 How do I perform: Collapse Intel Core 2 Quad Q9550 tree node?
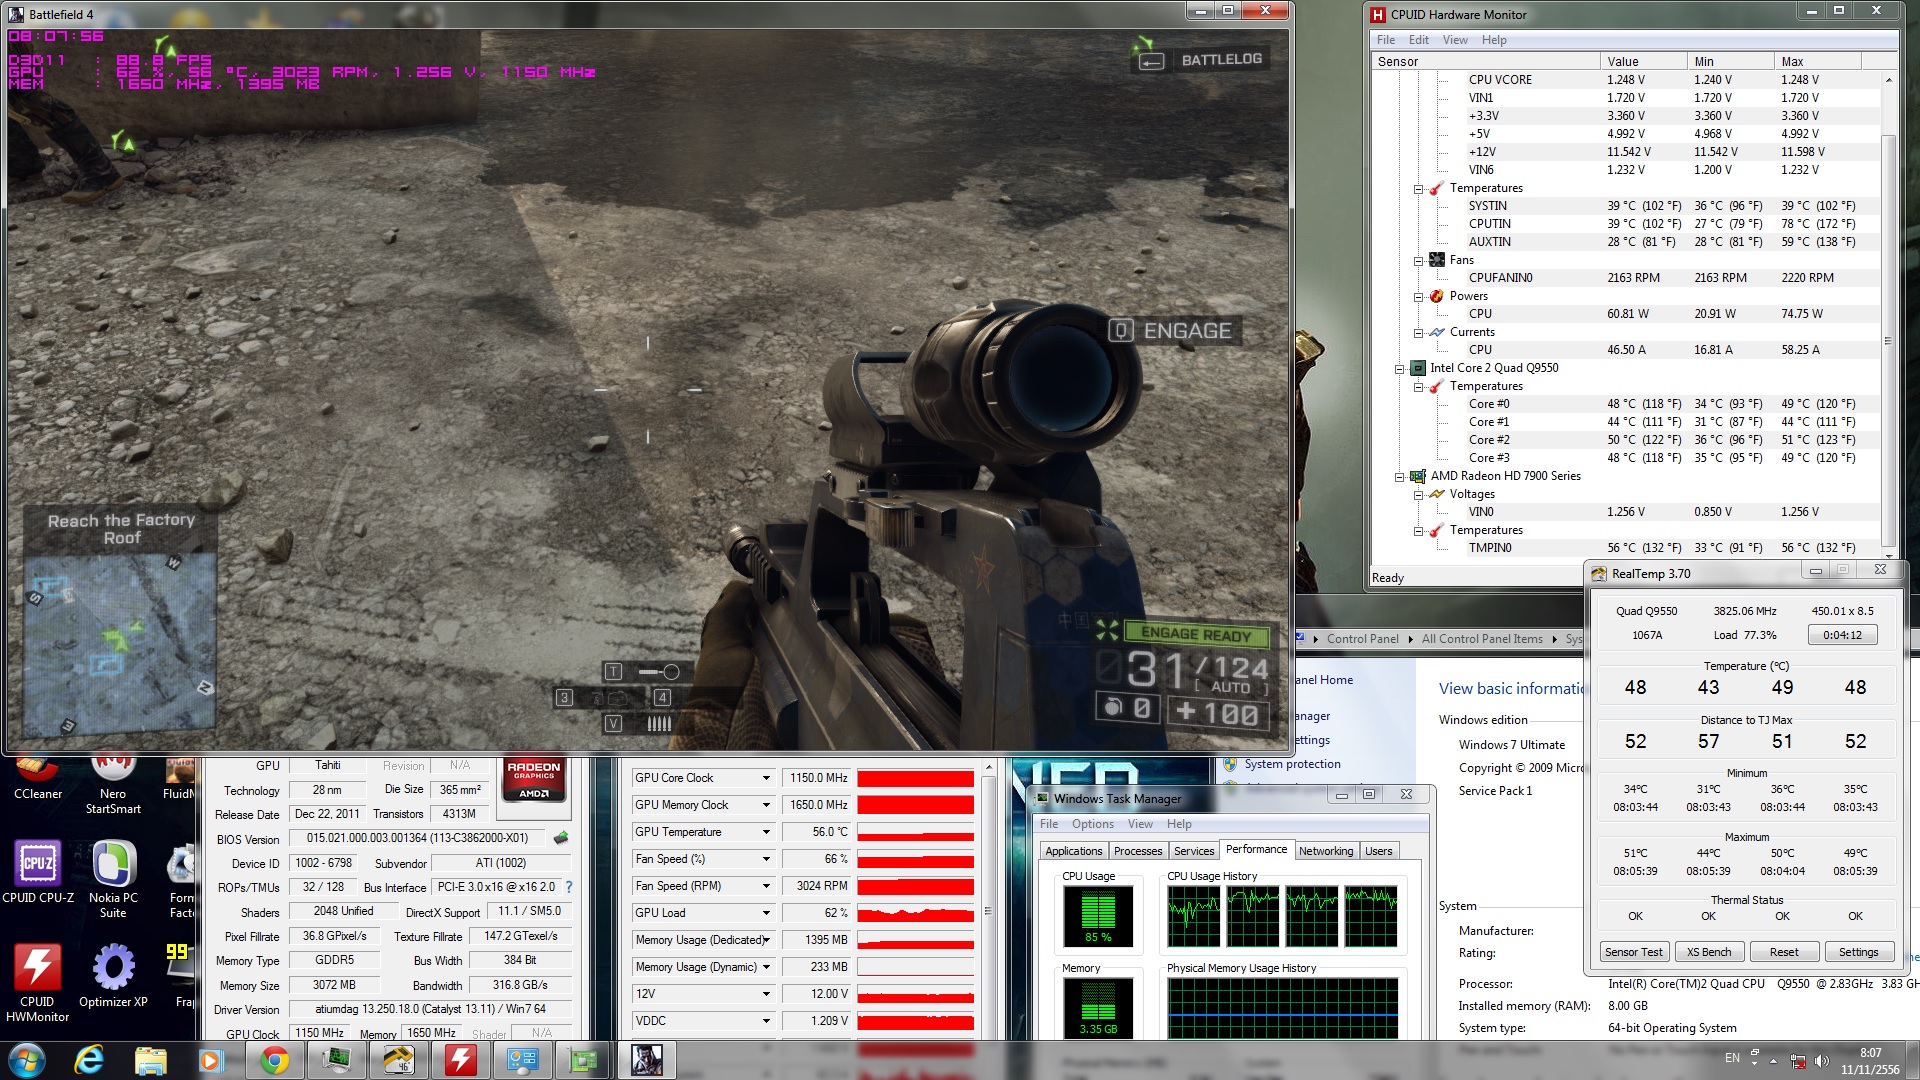(x=1400, y=369)
